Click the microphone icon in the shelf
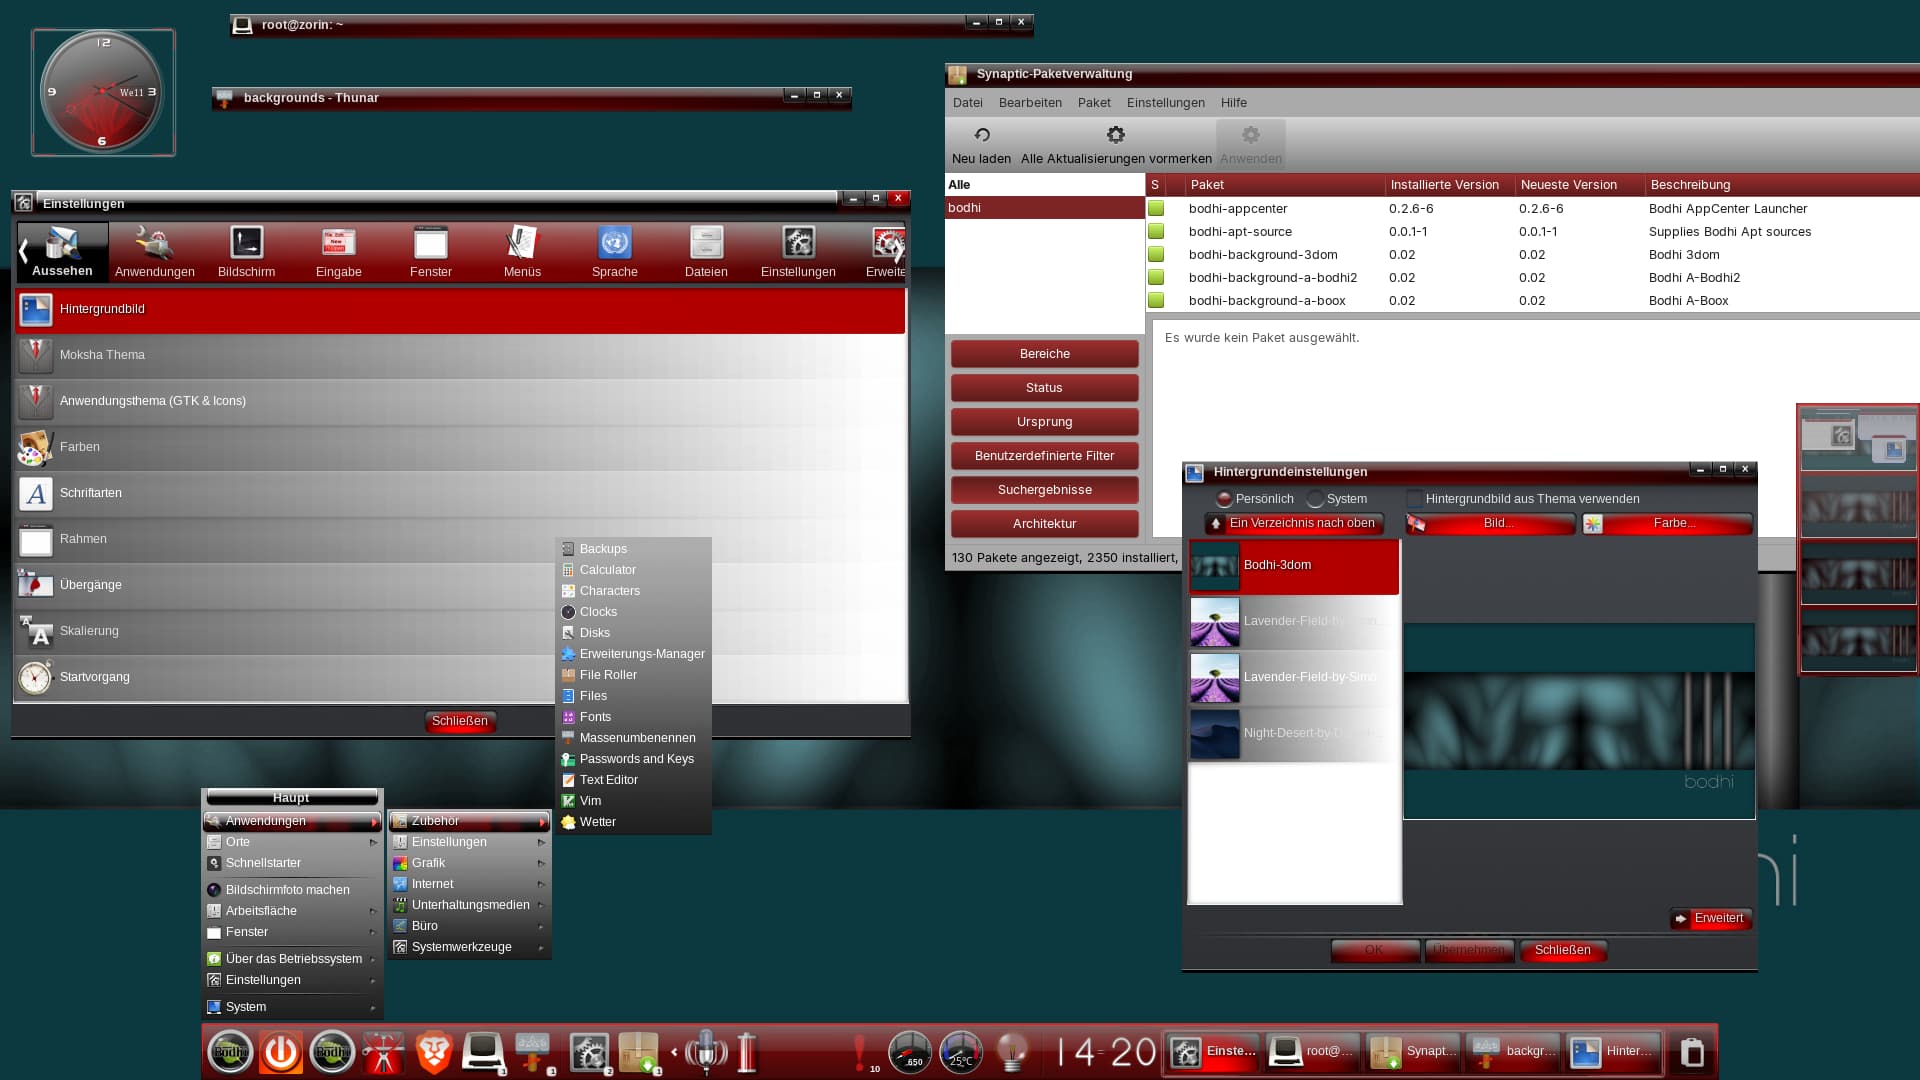Image resolution: width=1920 pixels, height=1080 pixels. tap(706, 1051)
